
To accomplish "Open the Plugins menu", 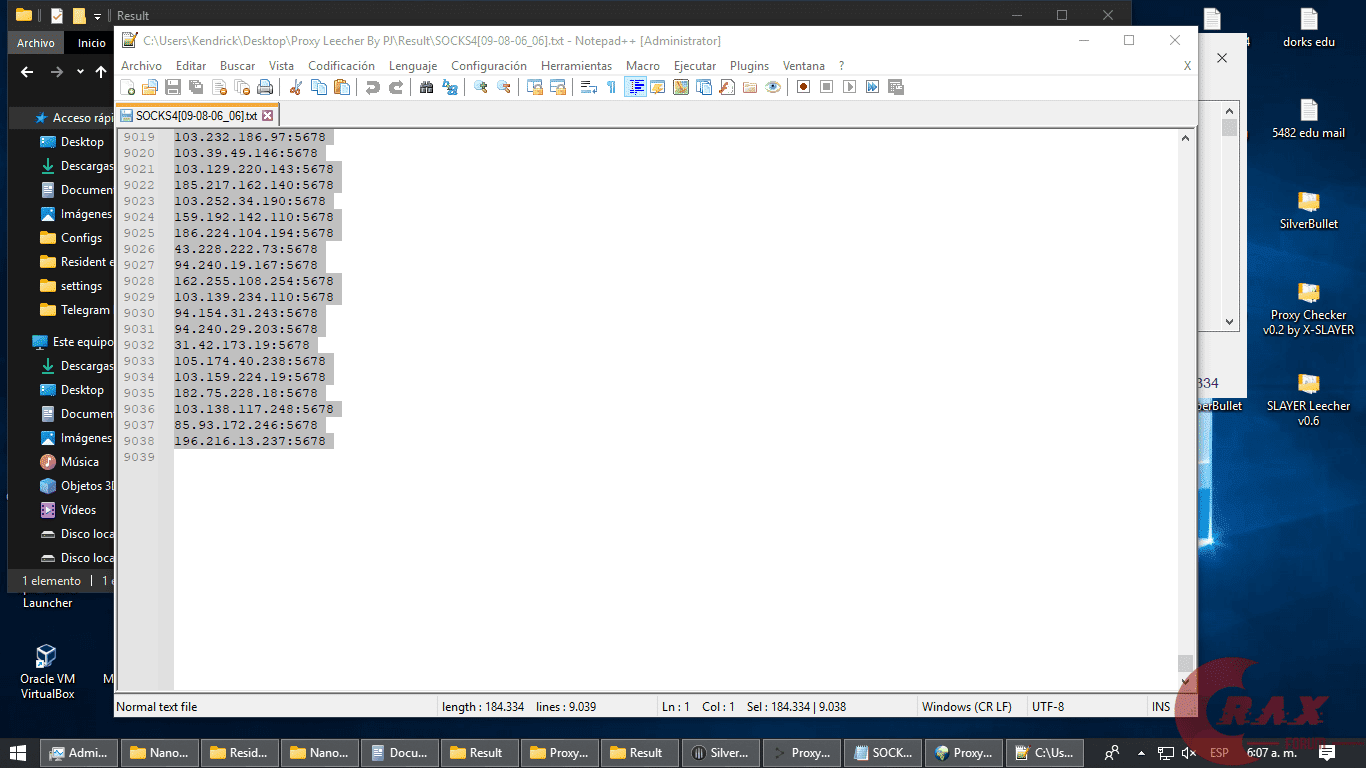I will [x=749, y=66].
